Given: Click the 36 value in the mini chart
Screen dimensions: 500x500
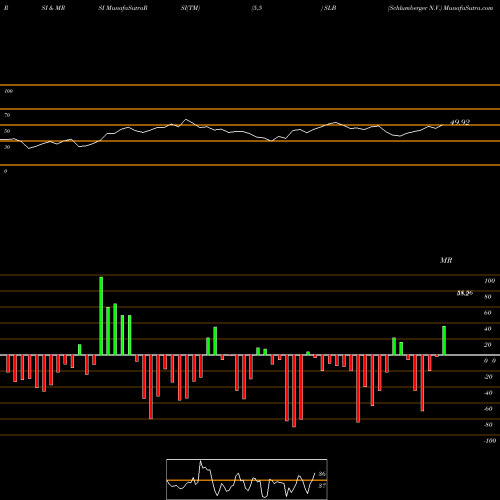Looking at the screenshot, I should point(322,474).
